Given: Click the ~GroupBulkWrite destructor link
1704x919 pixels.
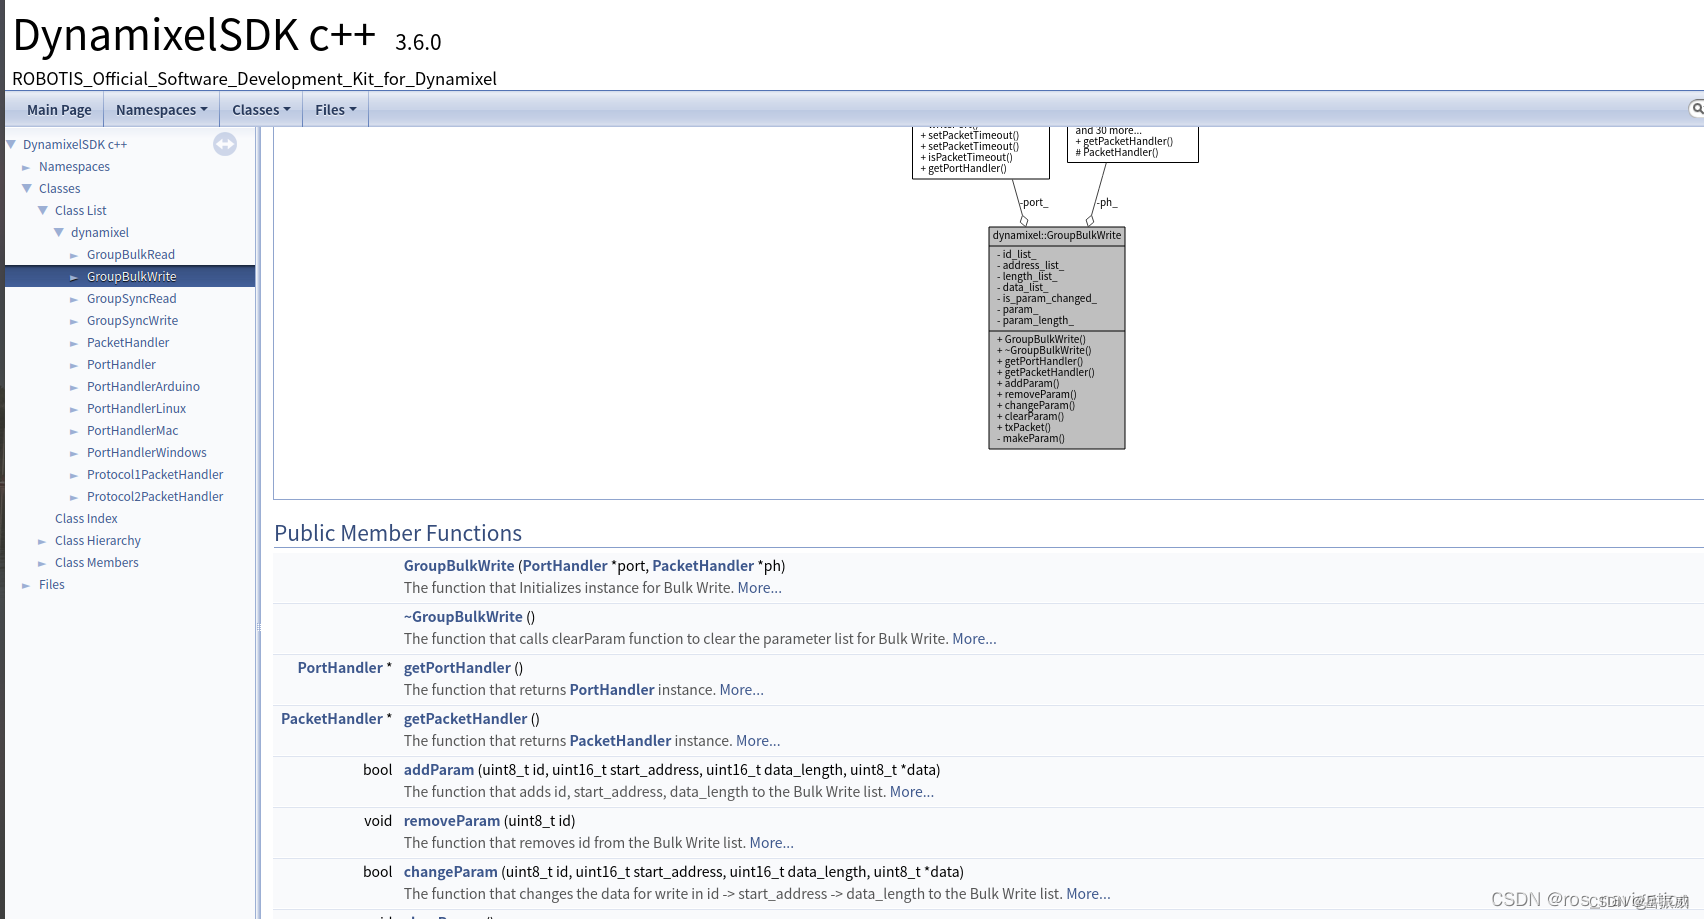Looking at the screenshot, I should (x=463, y=617).
